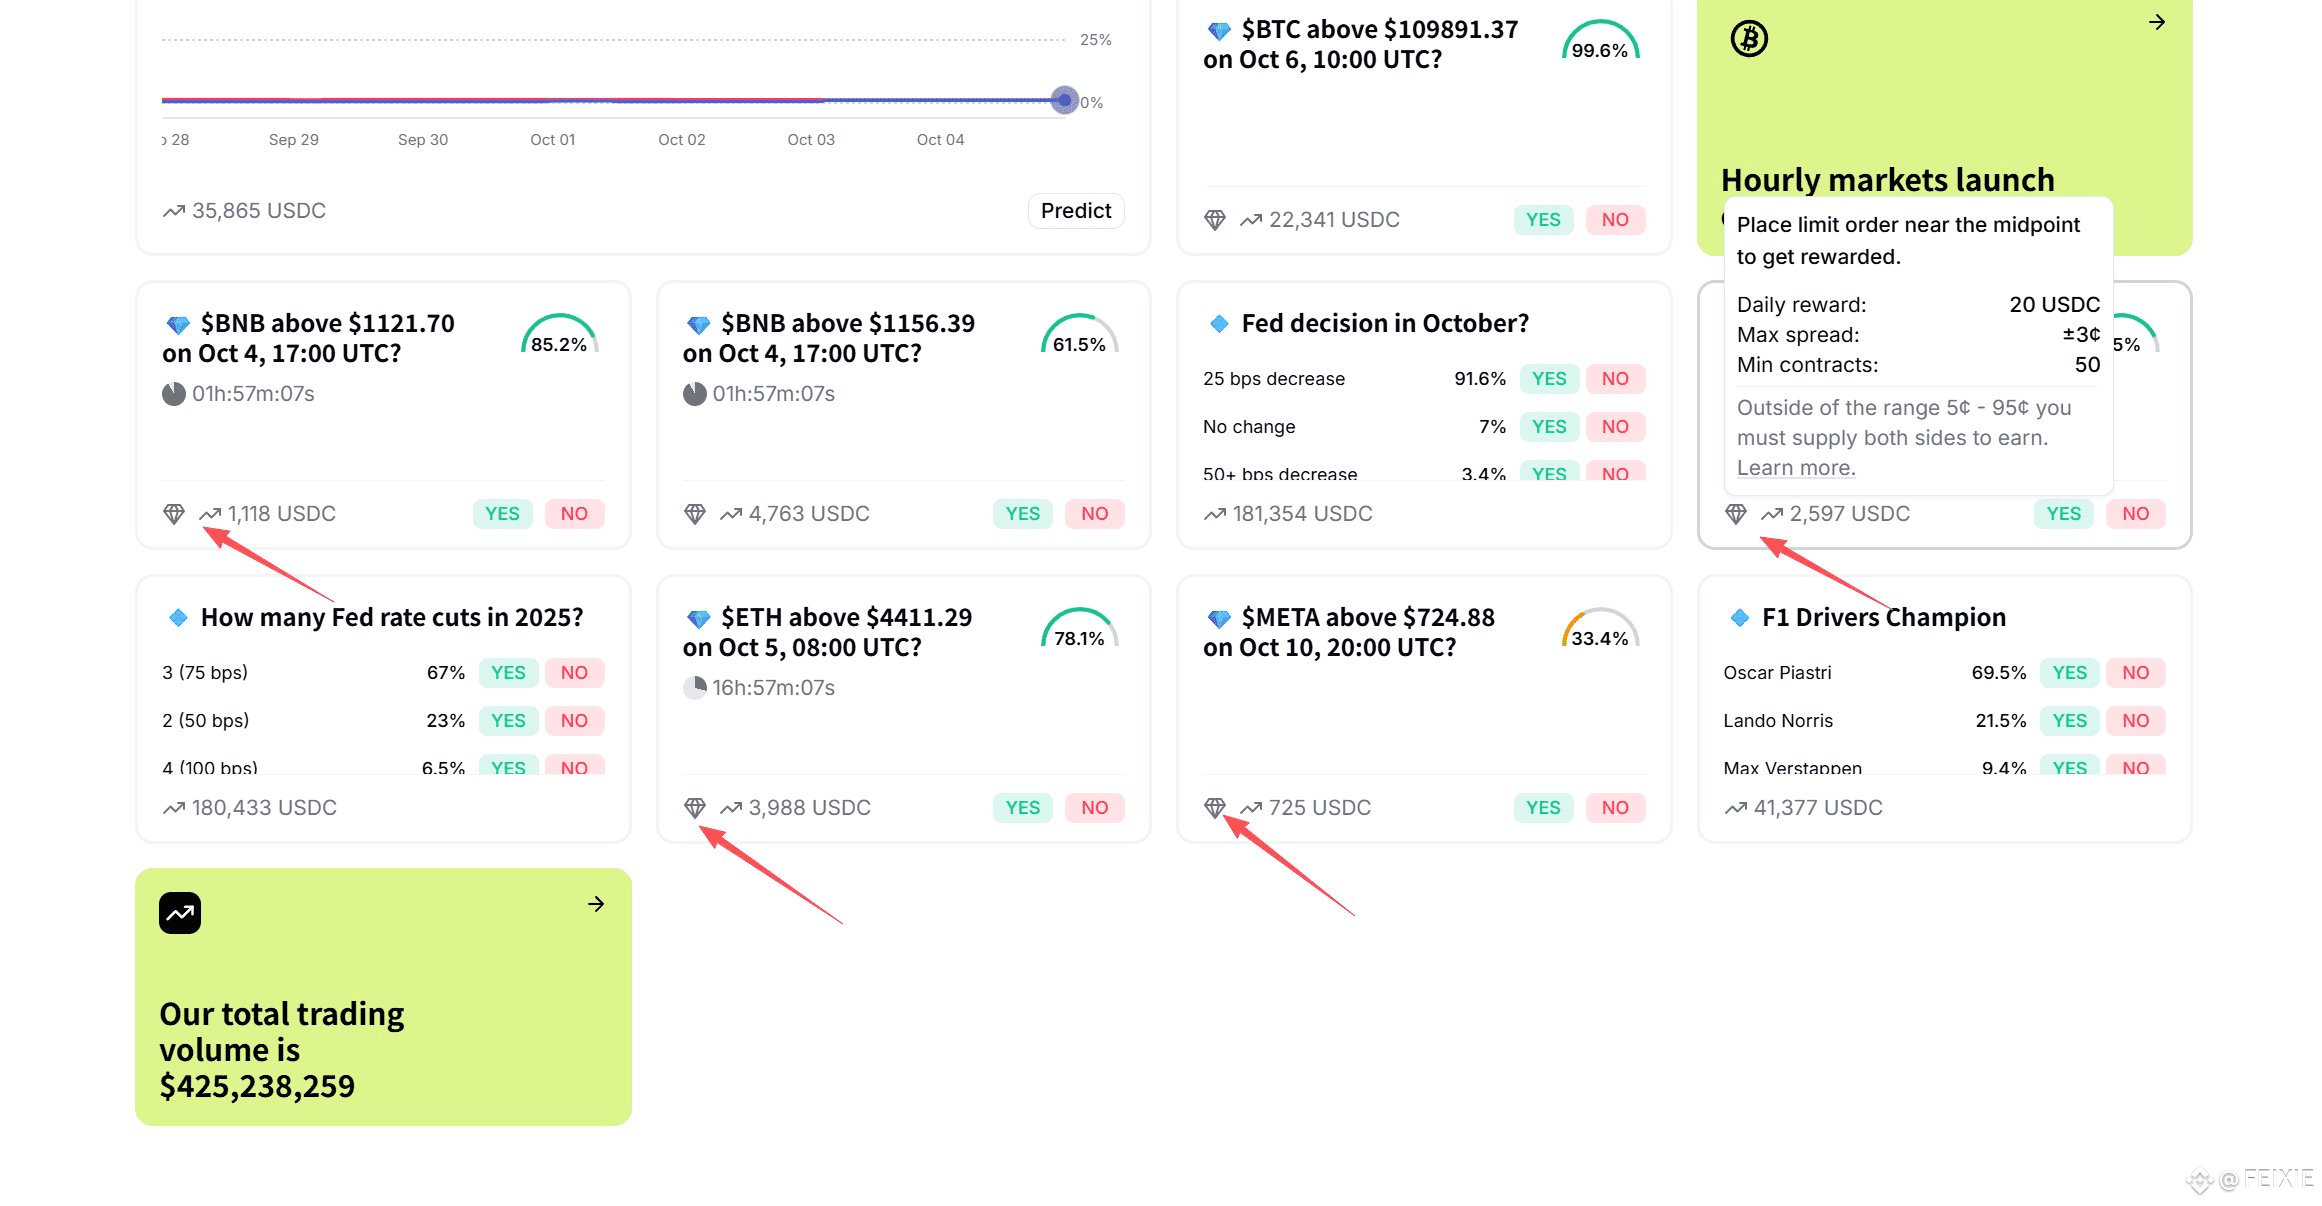Choose YES for Oscar Piastri

click(x=2069, y=673)
